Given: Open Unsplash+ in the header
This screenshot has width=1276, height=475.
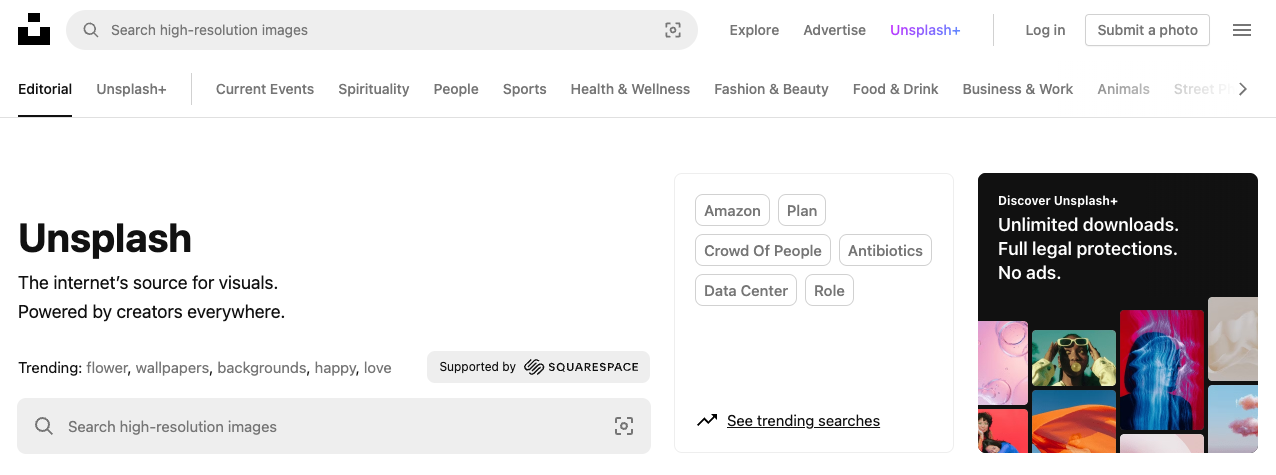Looking at the screenshot, I should click(x=925, y=30).
